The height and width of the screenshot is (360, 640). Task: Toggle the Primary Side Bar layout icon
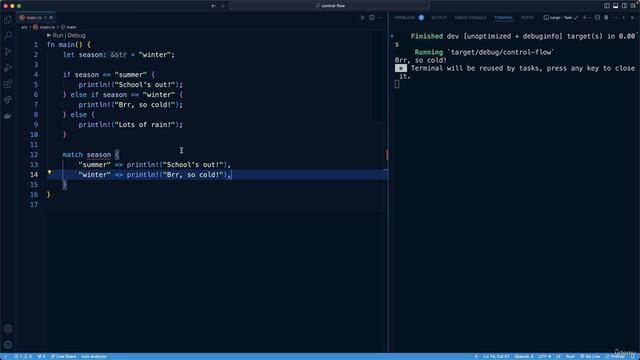tap(607, 6)
